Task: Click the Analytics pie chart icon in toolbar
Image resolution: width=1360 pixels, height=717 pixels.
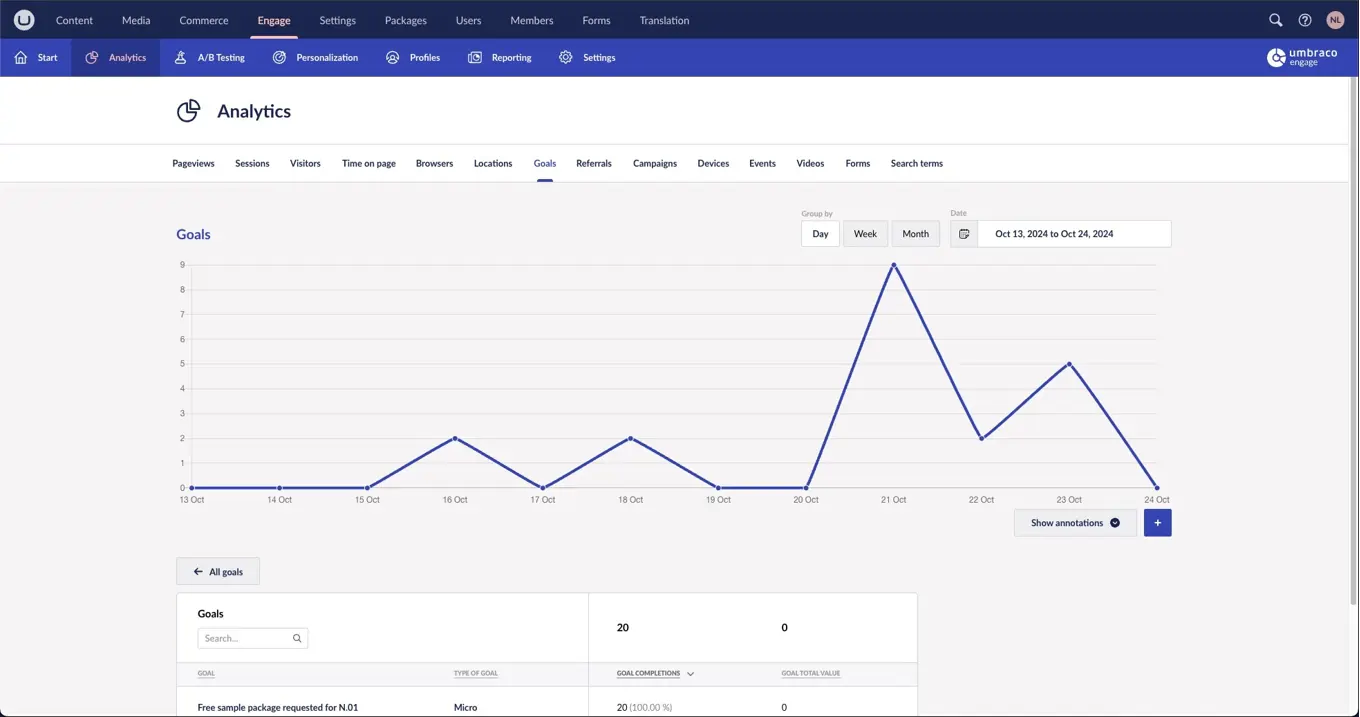Action: 92,58
